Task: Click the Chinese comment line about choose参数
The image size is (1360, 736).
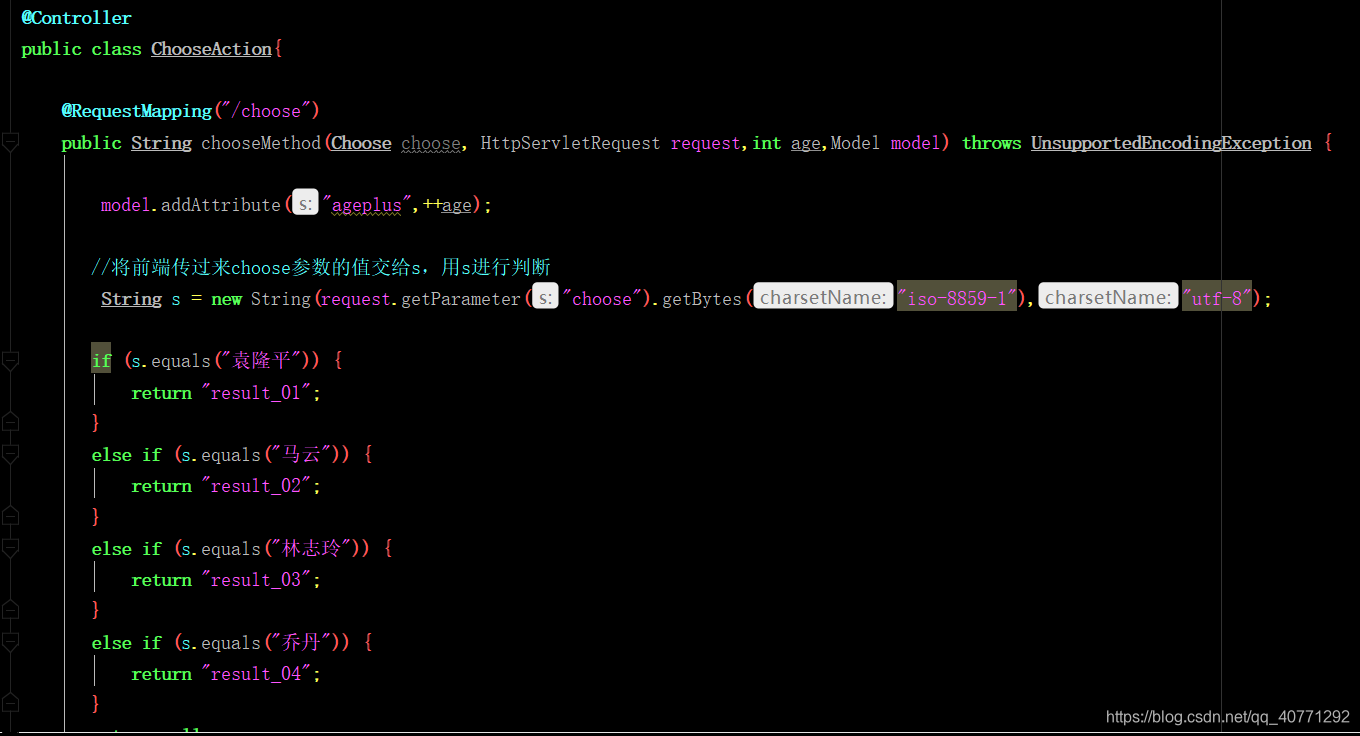Action: point(321,267)
